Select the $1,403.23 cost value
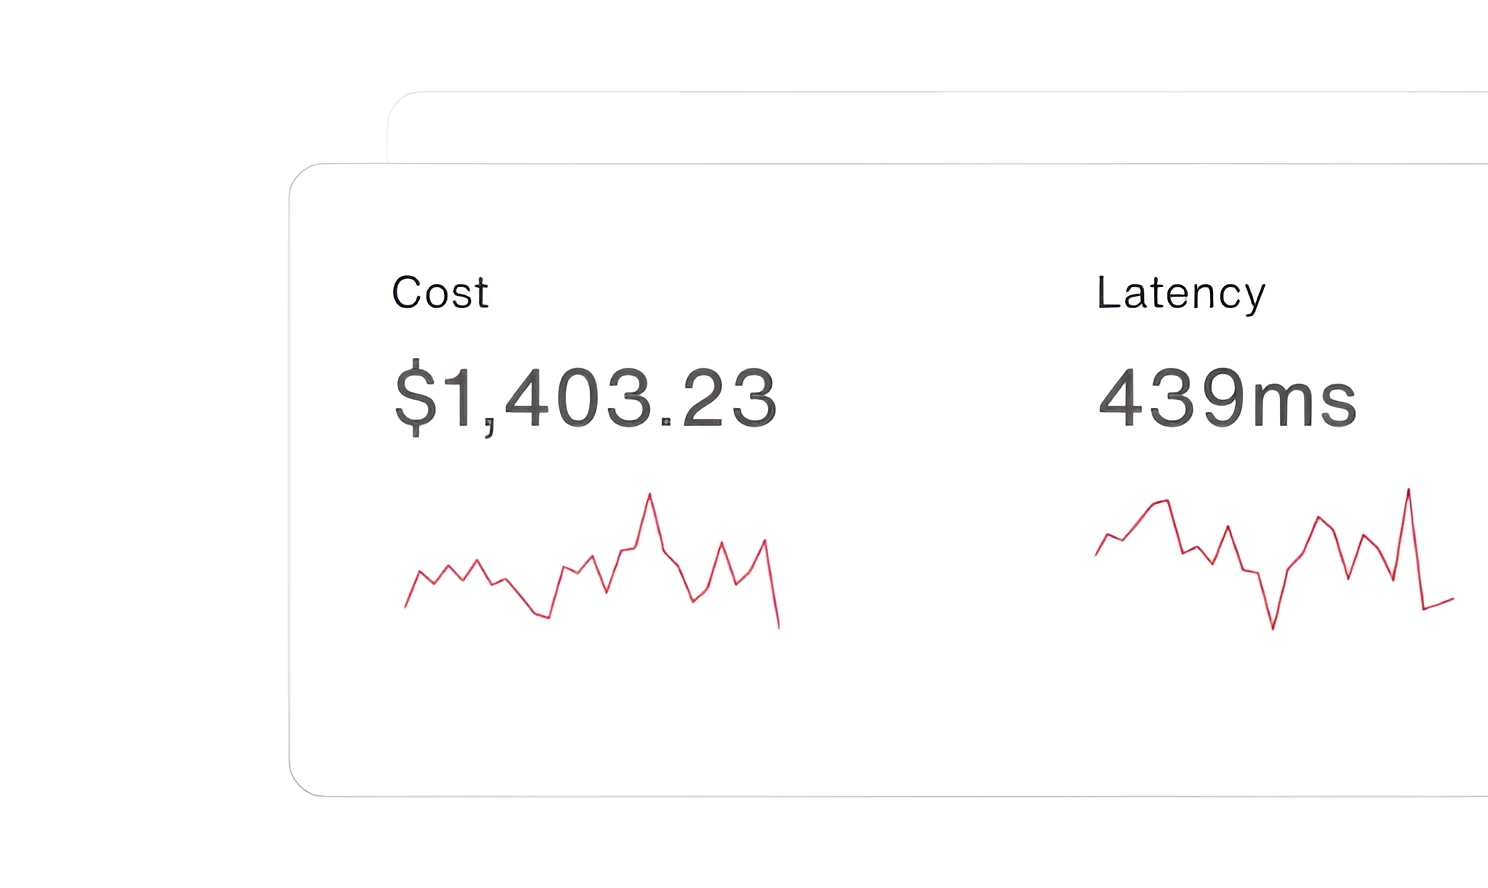Viewport: 1488px width, 888px height. tap(585, 398)
